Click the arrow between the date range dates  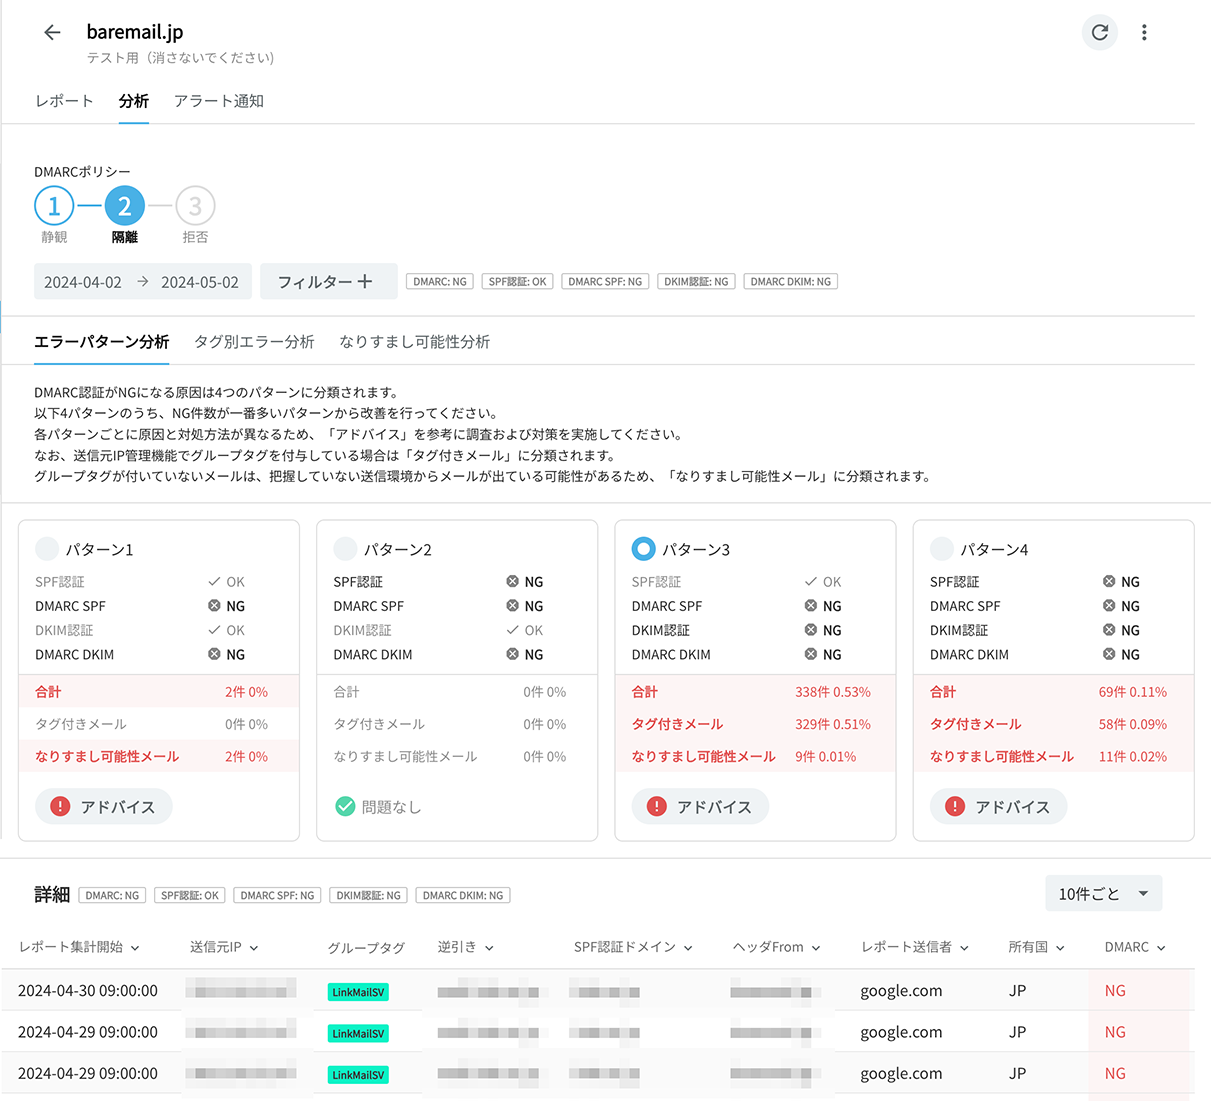(x=142, y=282)
